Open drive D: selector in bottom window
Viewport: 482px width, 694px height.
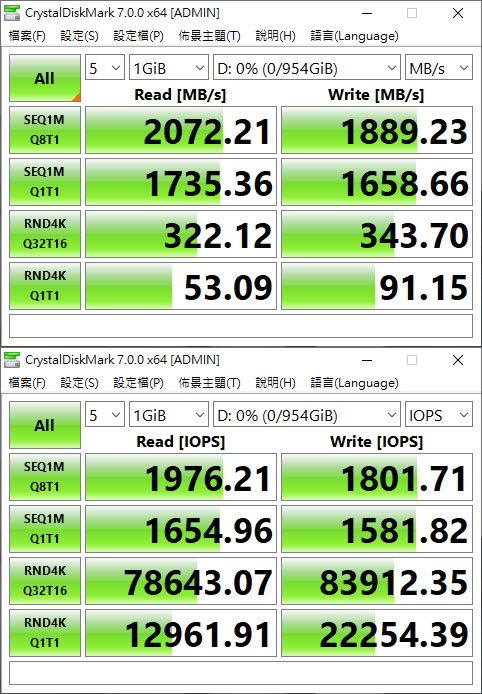point(306,415)
